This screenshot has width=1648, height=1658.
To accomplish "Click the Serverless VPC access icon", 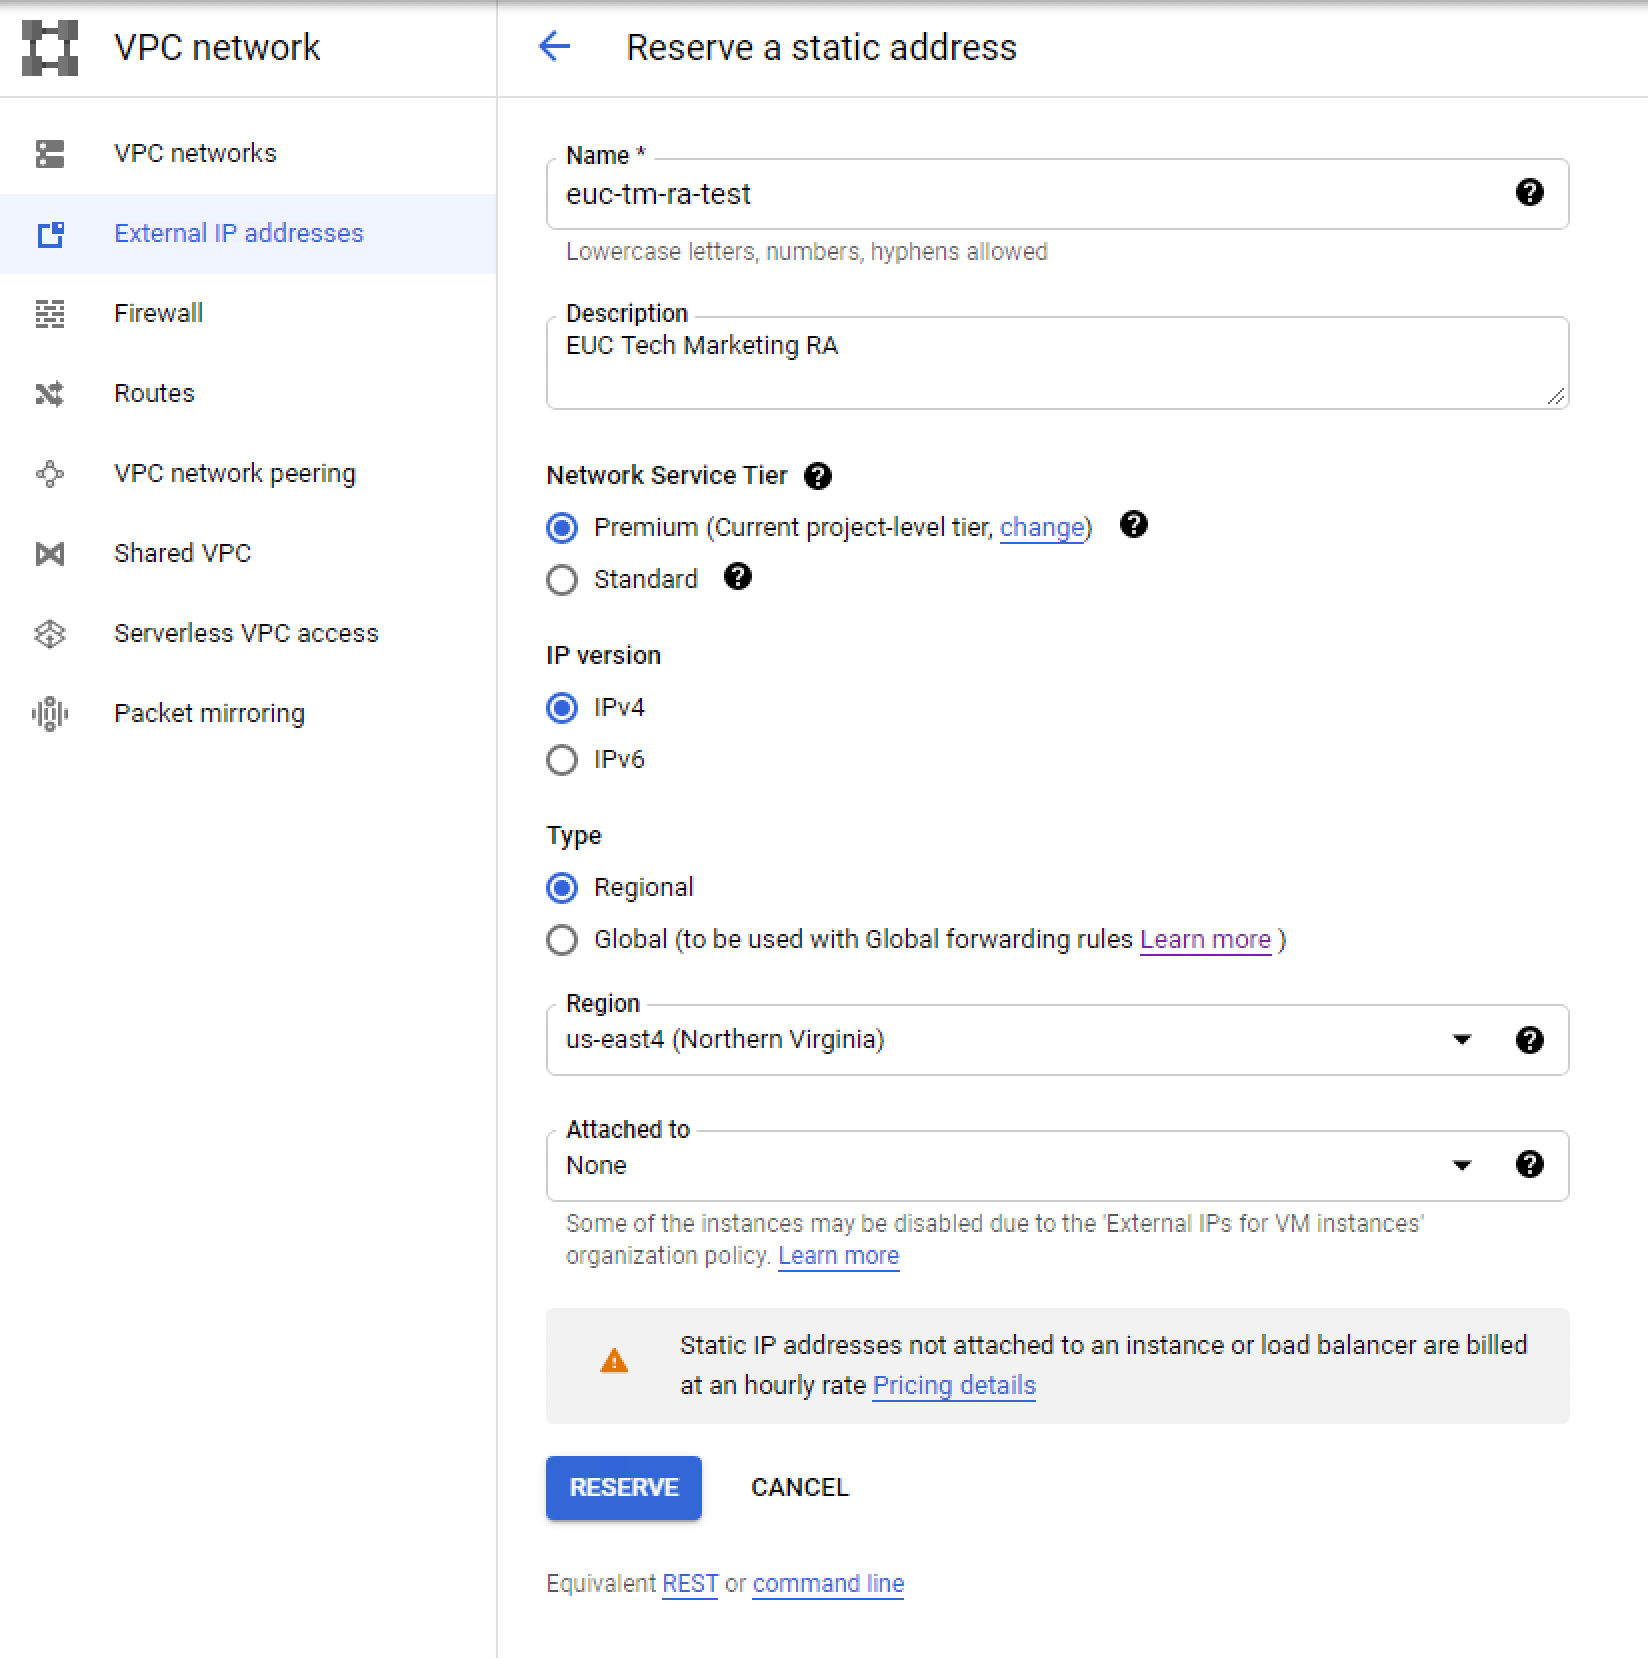I will coord(48,633).
